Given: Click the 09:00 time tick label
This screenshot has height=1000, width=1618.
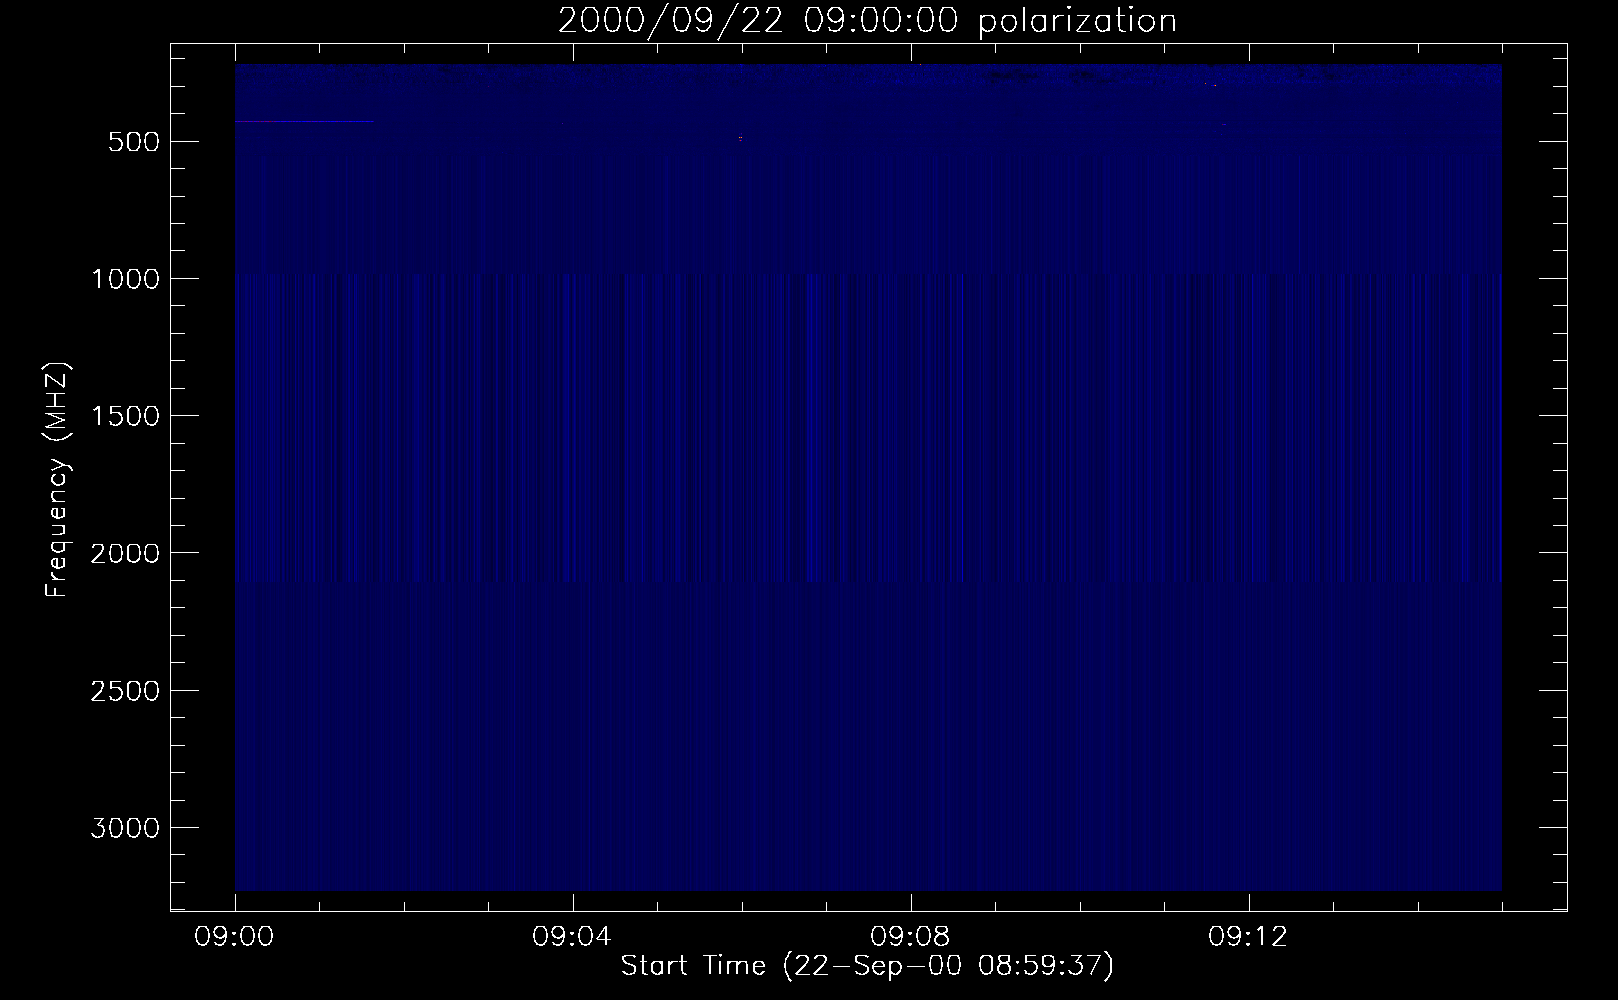Looking at the screenshot, I should coord(235,937).
